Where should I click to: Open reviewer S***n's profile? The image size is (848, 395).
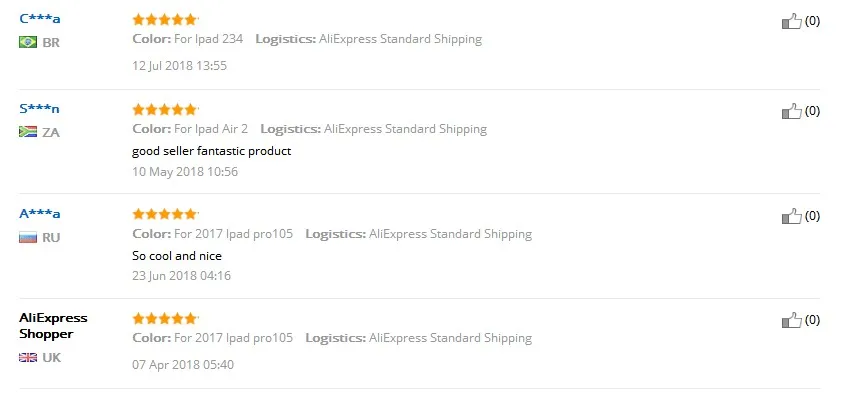pos(39,109)
